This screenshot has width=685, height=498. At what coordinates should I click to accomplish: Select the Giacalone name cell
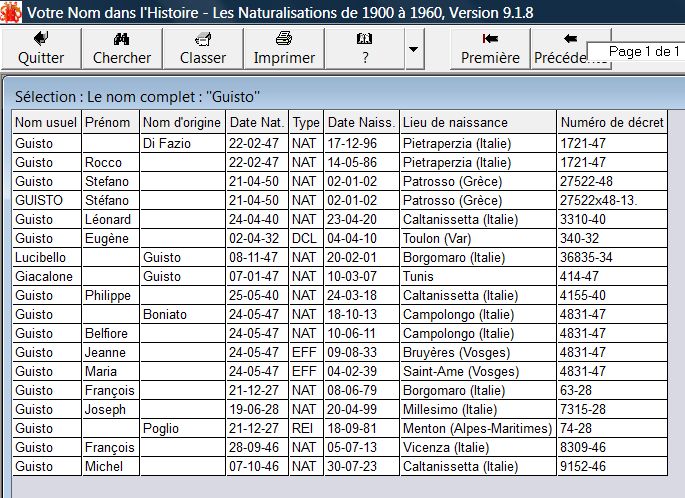click(x=46, y=277)
